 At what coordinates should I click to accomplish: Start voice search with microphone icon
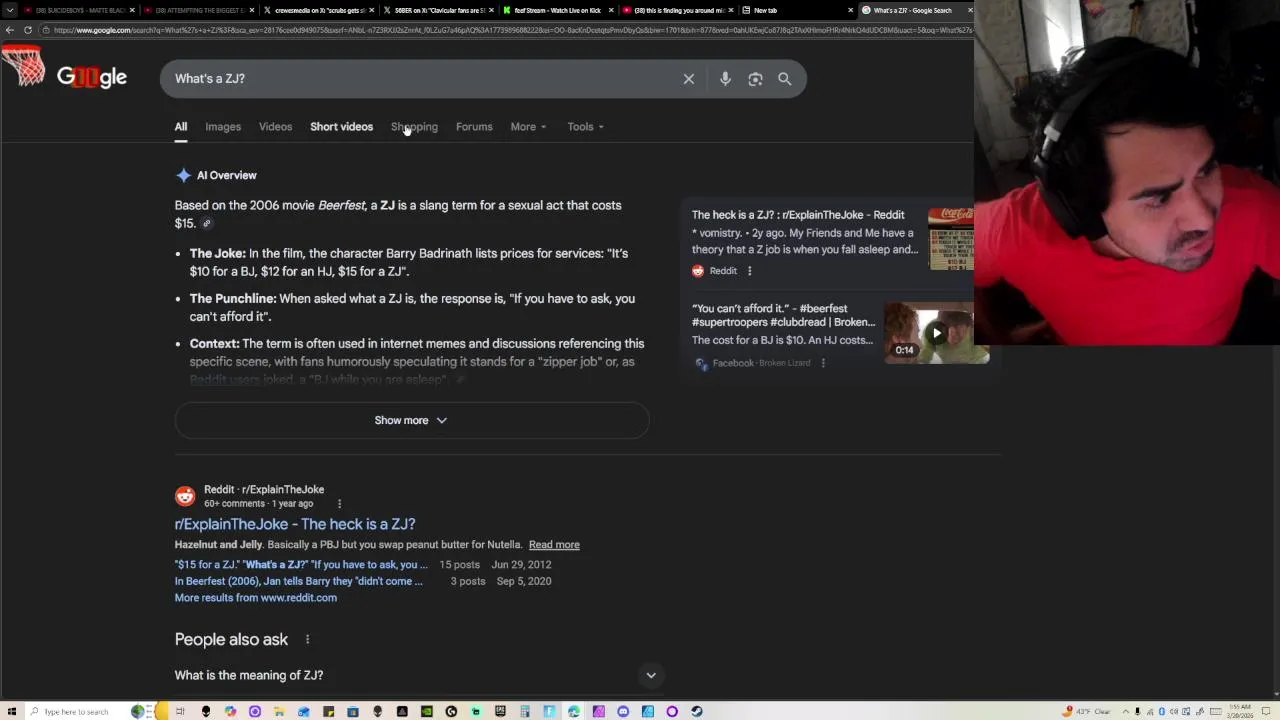click(x=725, y=79)
